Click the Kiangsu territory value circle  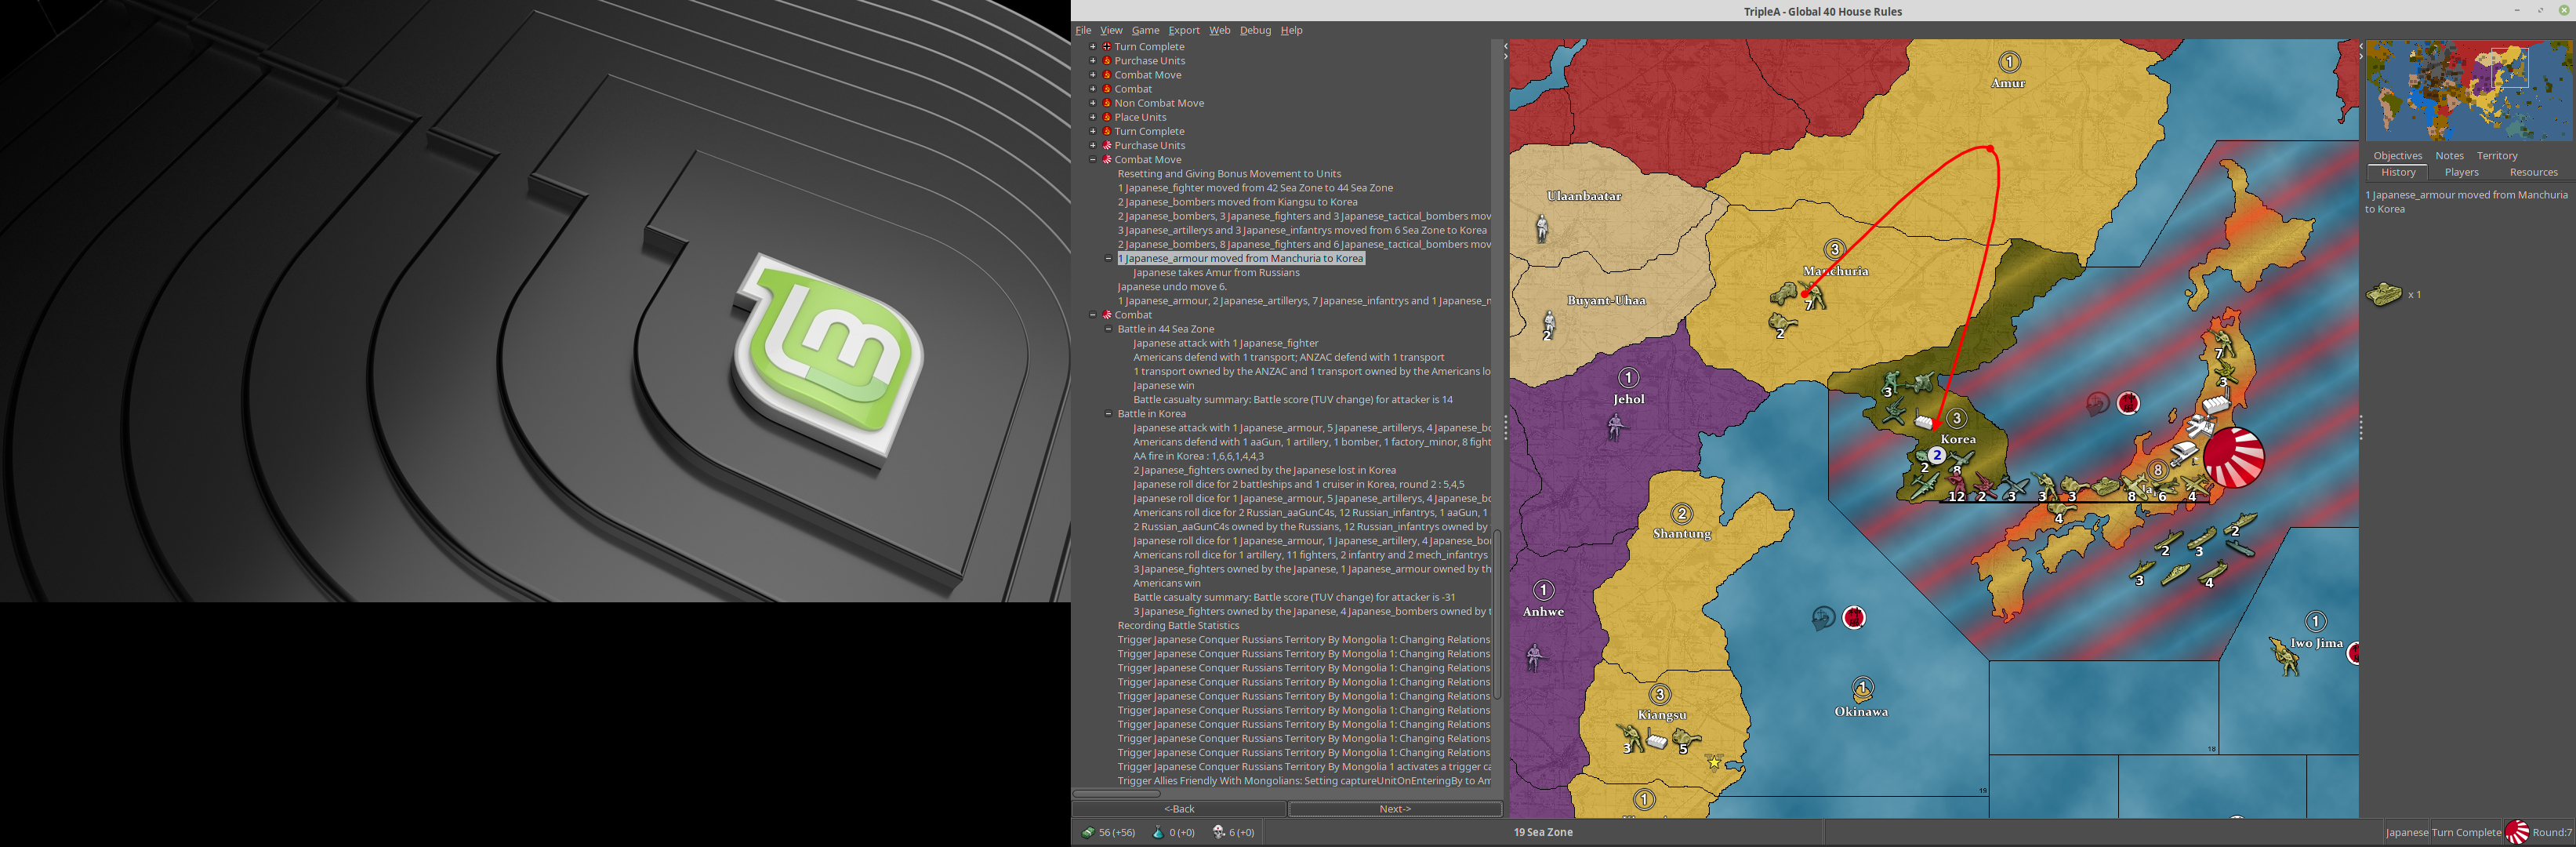(x=1660, y=694)
